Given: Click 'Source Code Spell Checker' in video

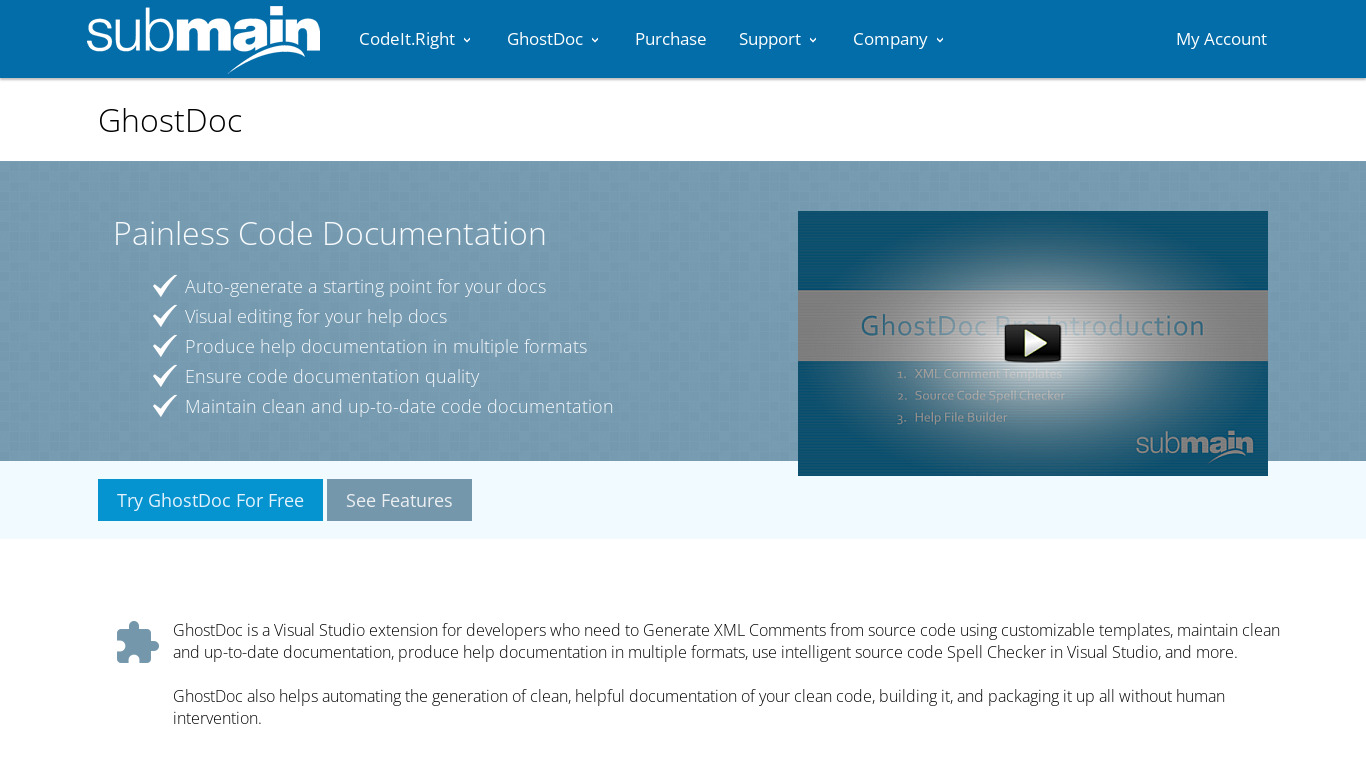Looking at the screenshot, I should click(x=989, y=396).
